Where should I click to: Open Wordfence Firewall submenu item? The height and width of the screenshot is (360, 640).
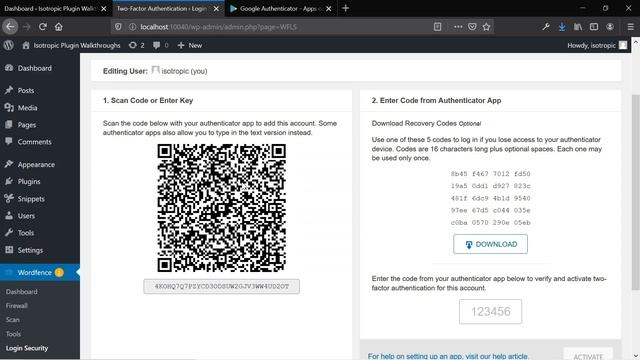(17, 306)
